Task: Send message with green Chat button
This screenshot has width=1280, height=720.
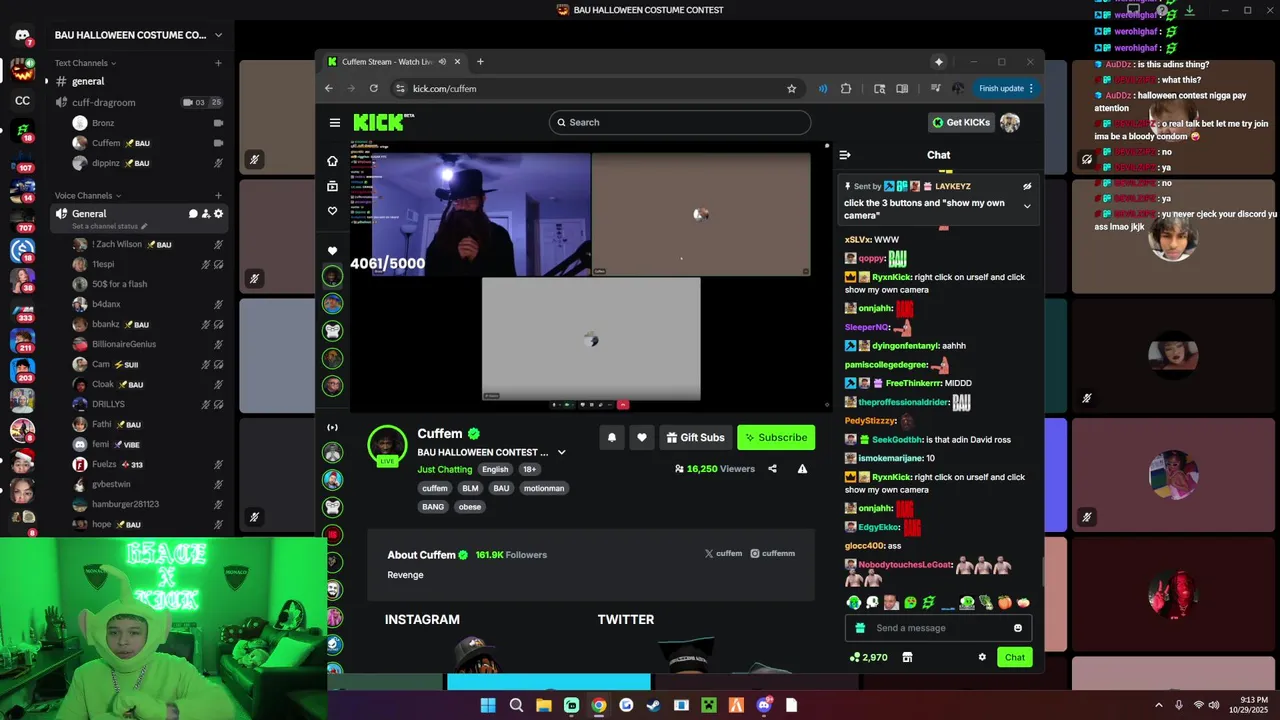Action: 1015,657
